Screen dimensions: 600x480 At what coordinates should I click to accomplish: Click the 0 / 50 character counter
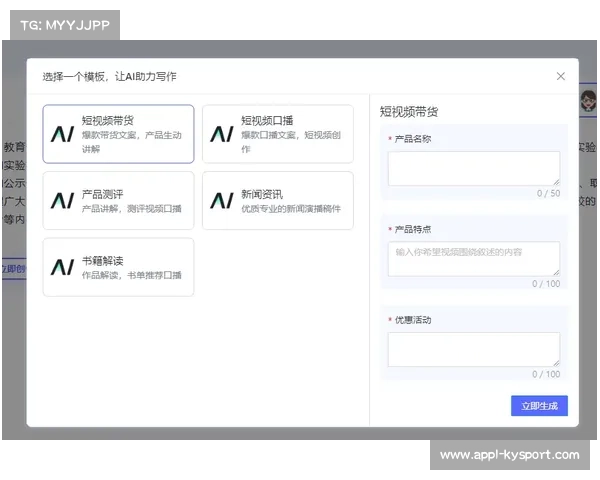[x=548, y=193]
